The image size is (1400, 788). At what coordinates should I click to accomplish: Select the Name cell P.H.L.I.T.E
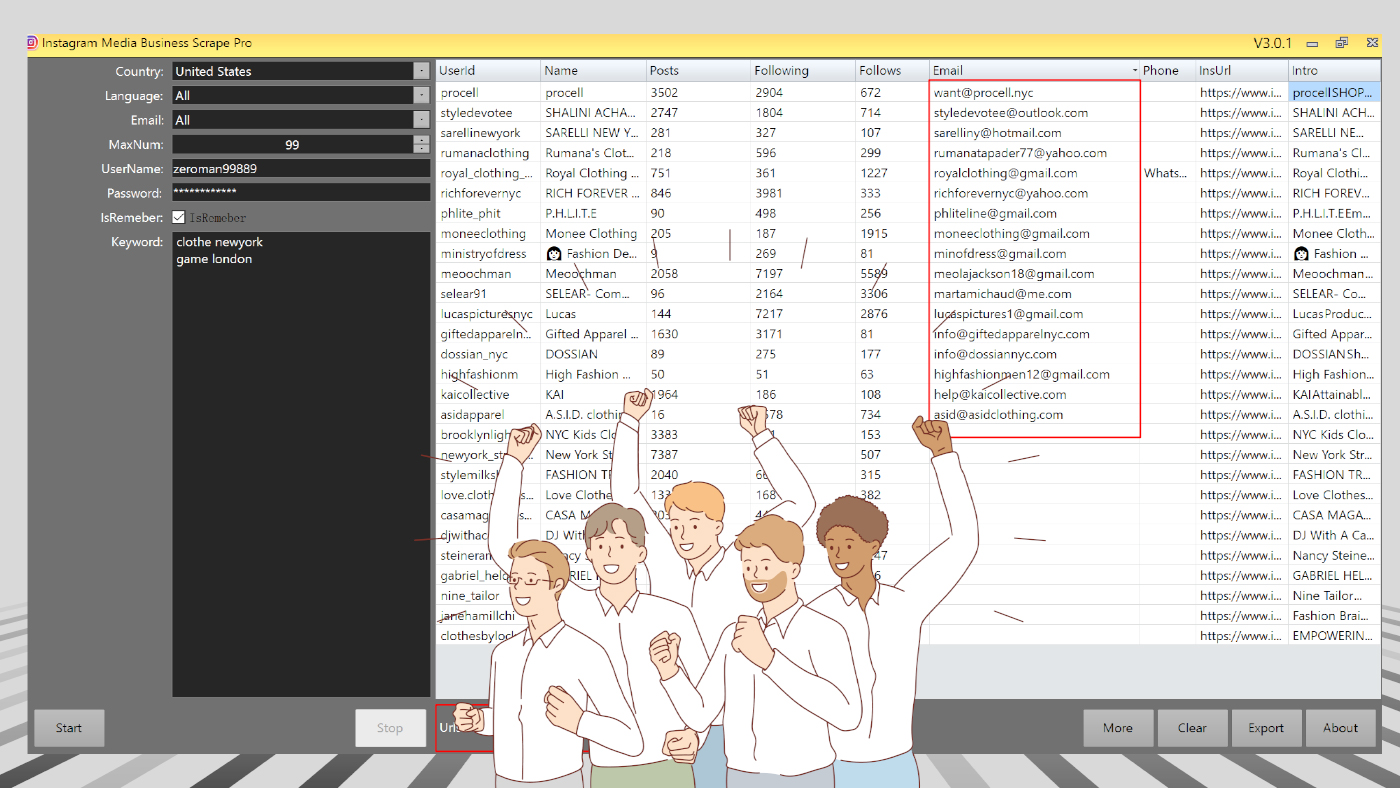point(594,213)
